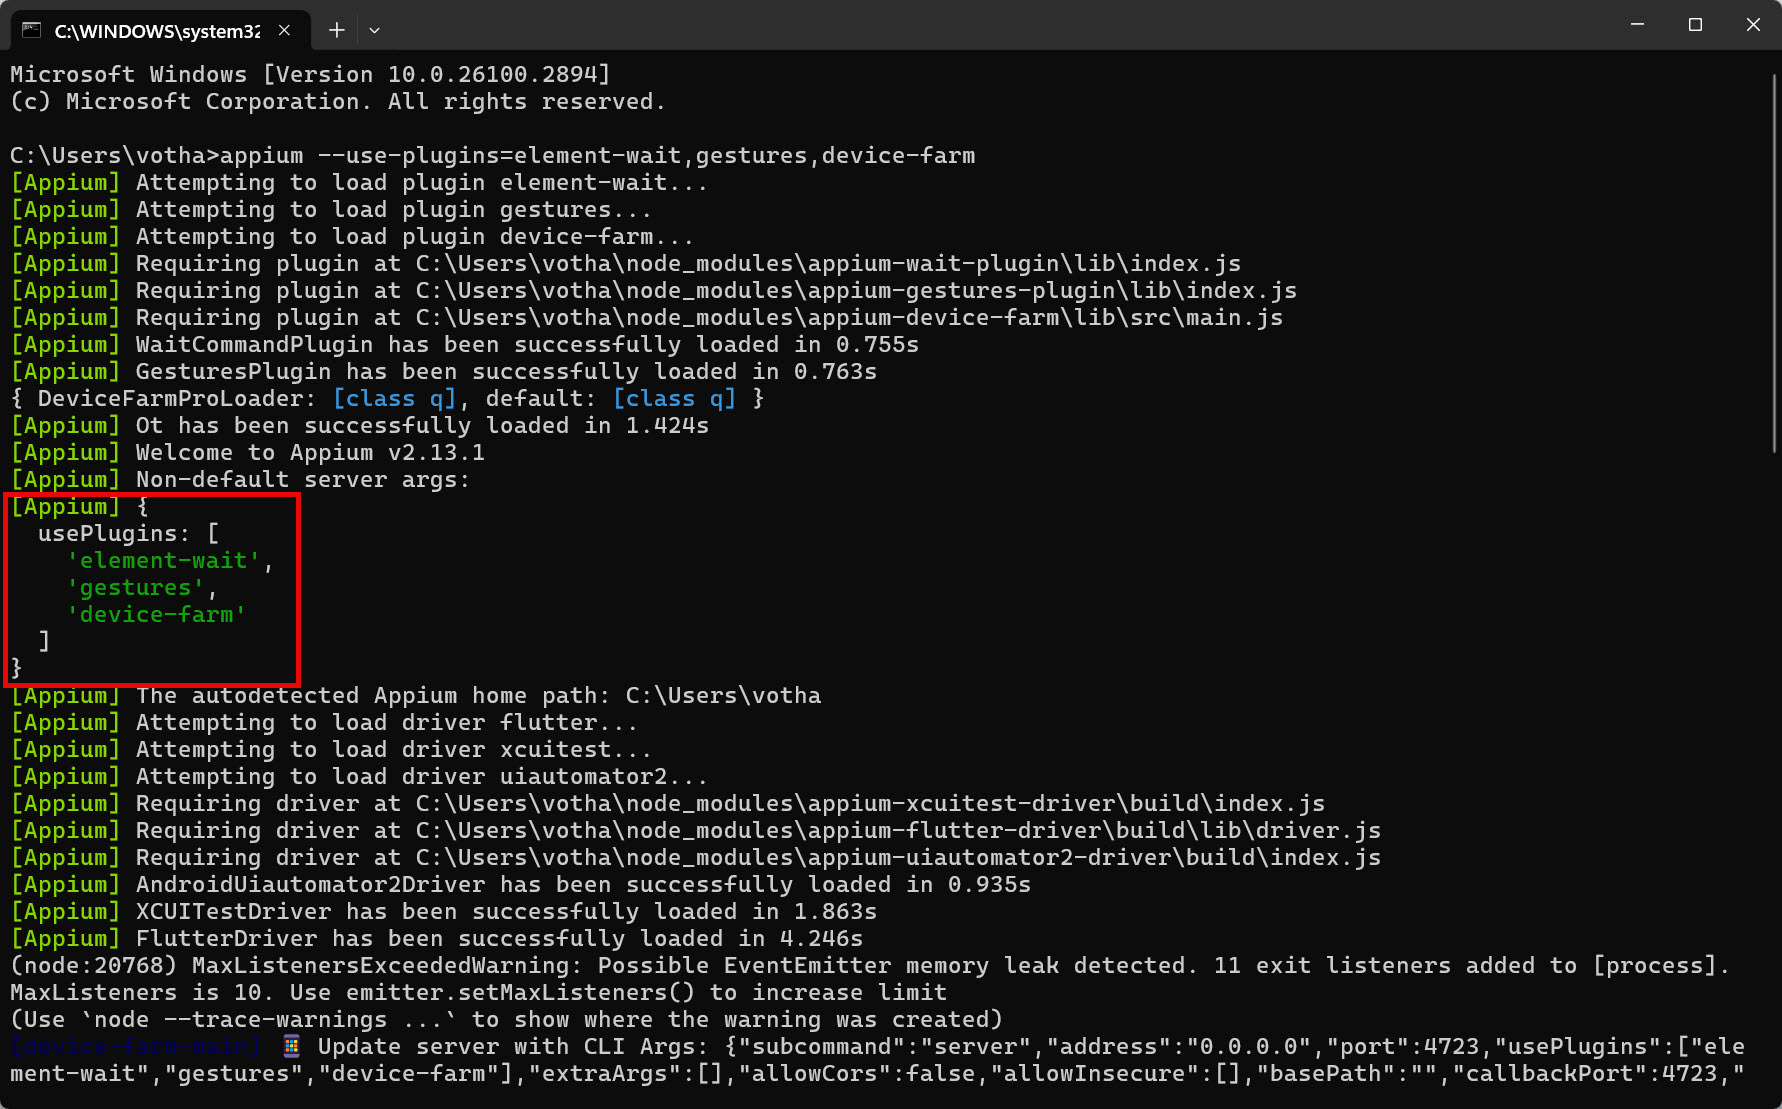This screenshot has width=1782, height=1109.
Task: Expand the new tab profile dropdown
Action: (x=374, y=30)
